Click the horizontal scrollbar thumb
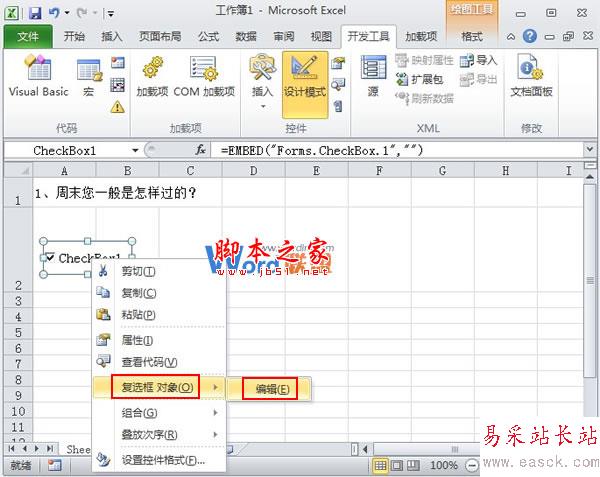Screen dimensions: 600x477 [x=455, y=449]
